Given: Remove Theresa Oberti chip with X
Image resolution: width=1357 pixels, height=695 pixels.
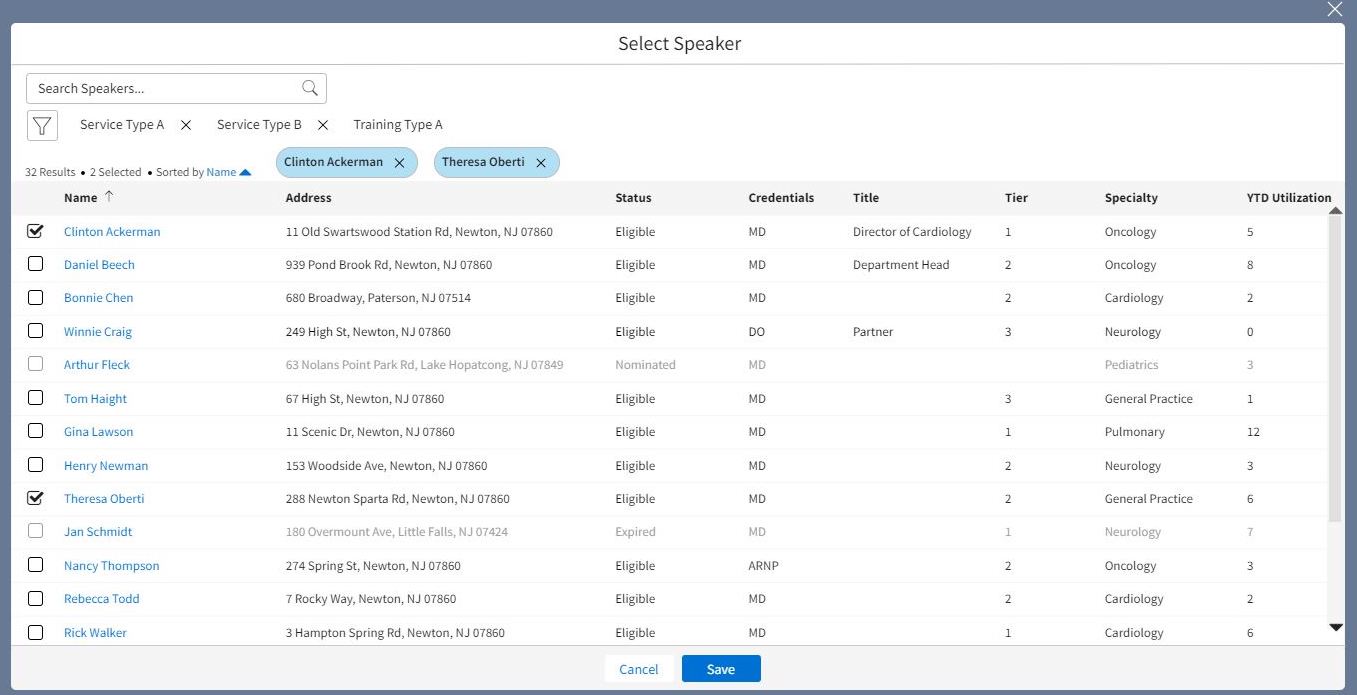Looking at the screenshot, I should [x=541, y=163].
